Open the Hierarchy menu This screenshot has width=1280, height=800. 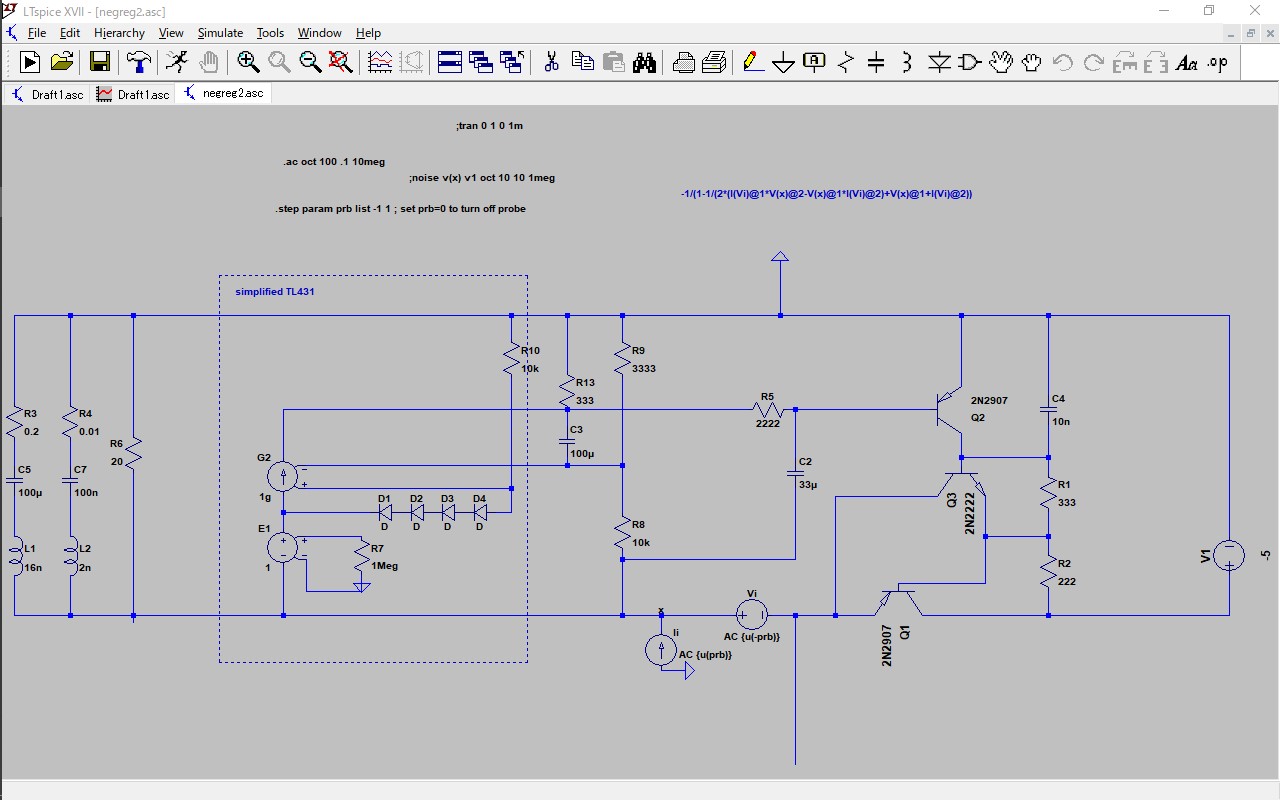point(119,33)
